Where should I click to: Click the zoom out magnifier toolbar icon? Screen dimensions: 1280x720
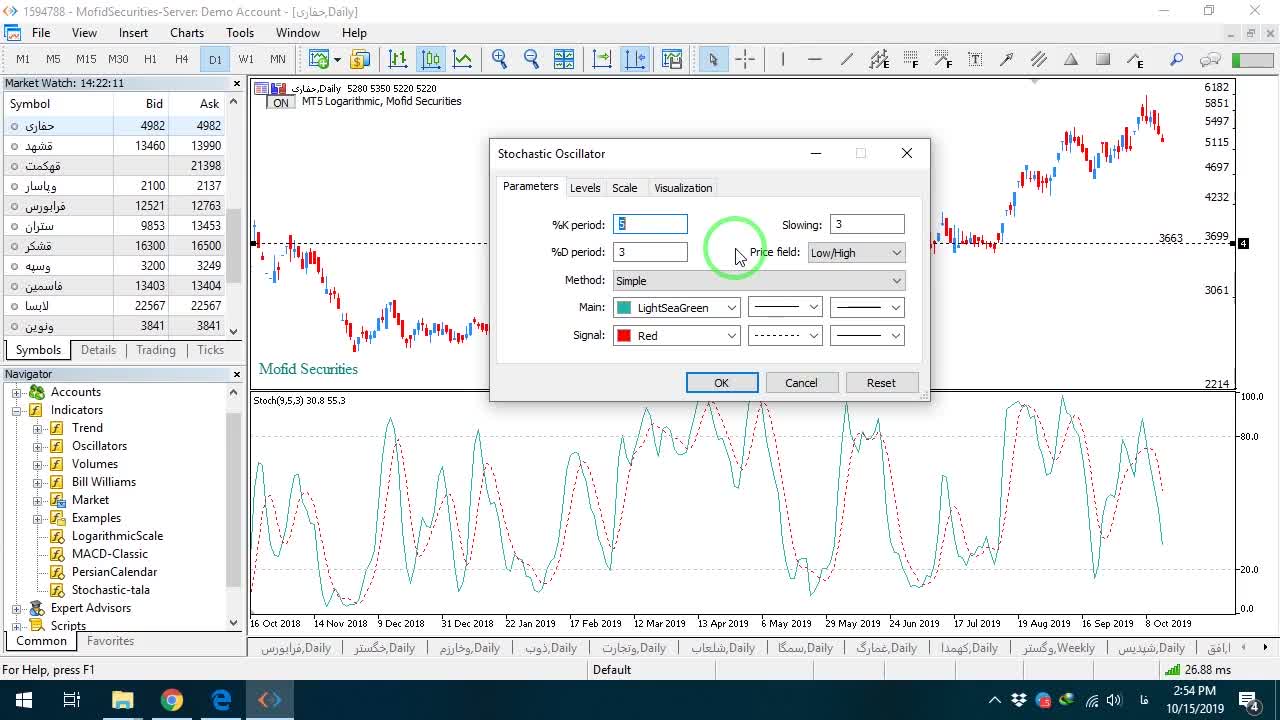pos(531,59)
